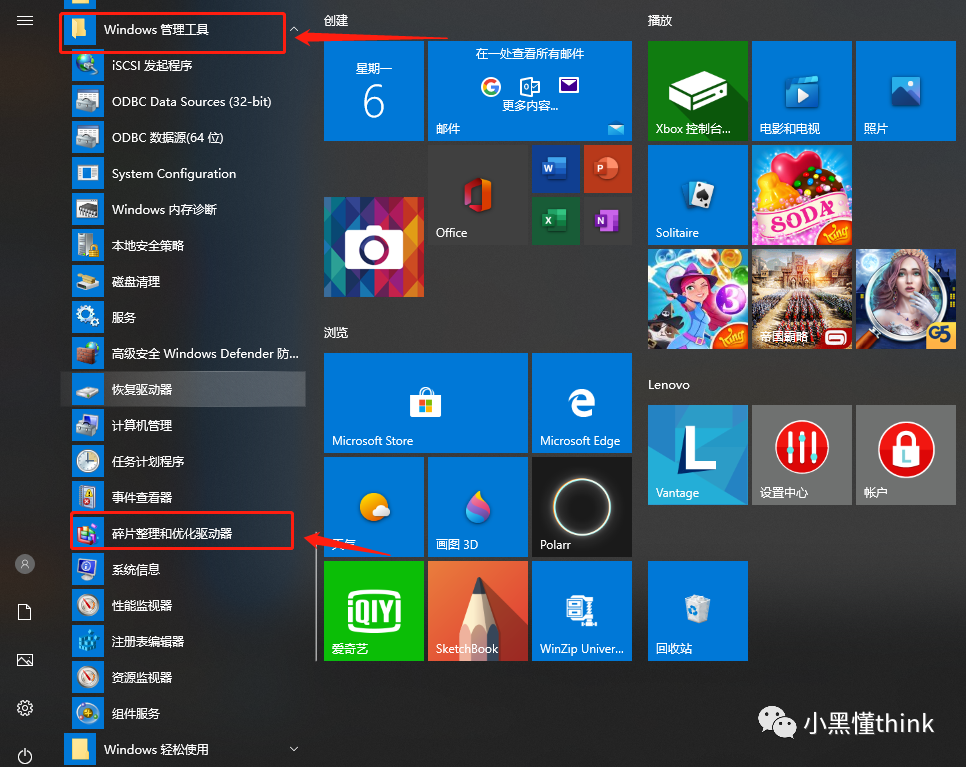Launch OneNote from the Office tile group
The height and width of the screenshot is (767, 966).
[608, 221]
